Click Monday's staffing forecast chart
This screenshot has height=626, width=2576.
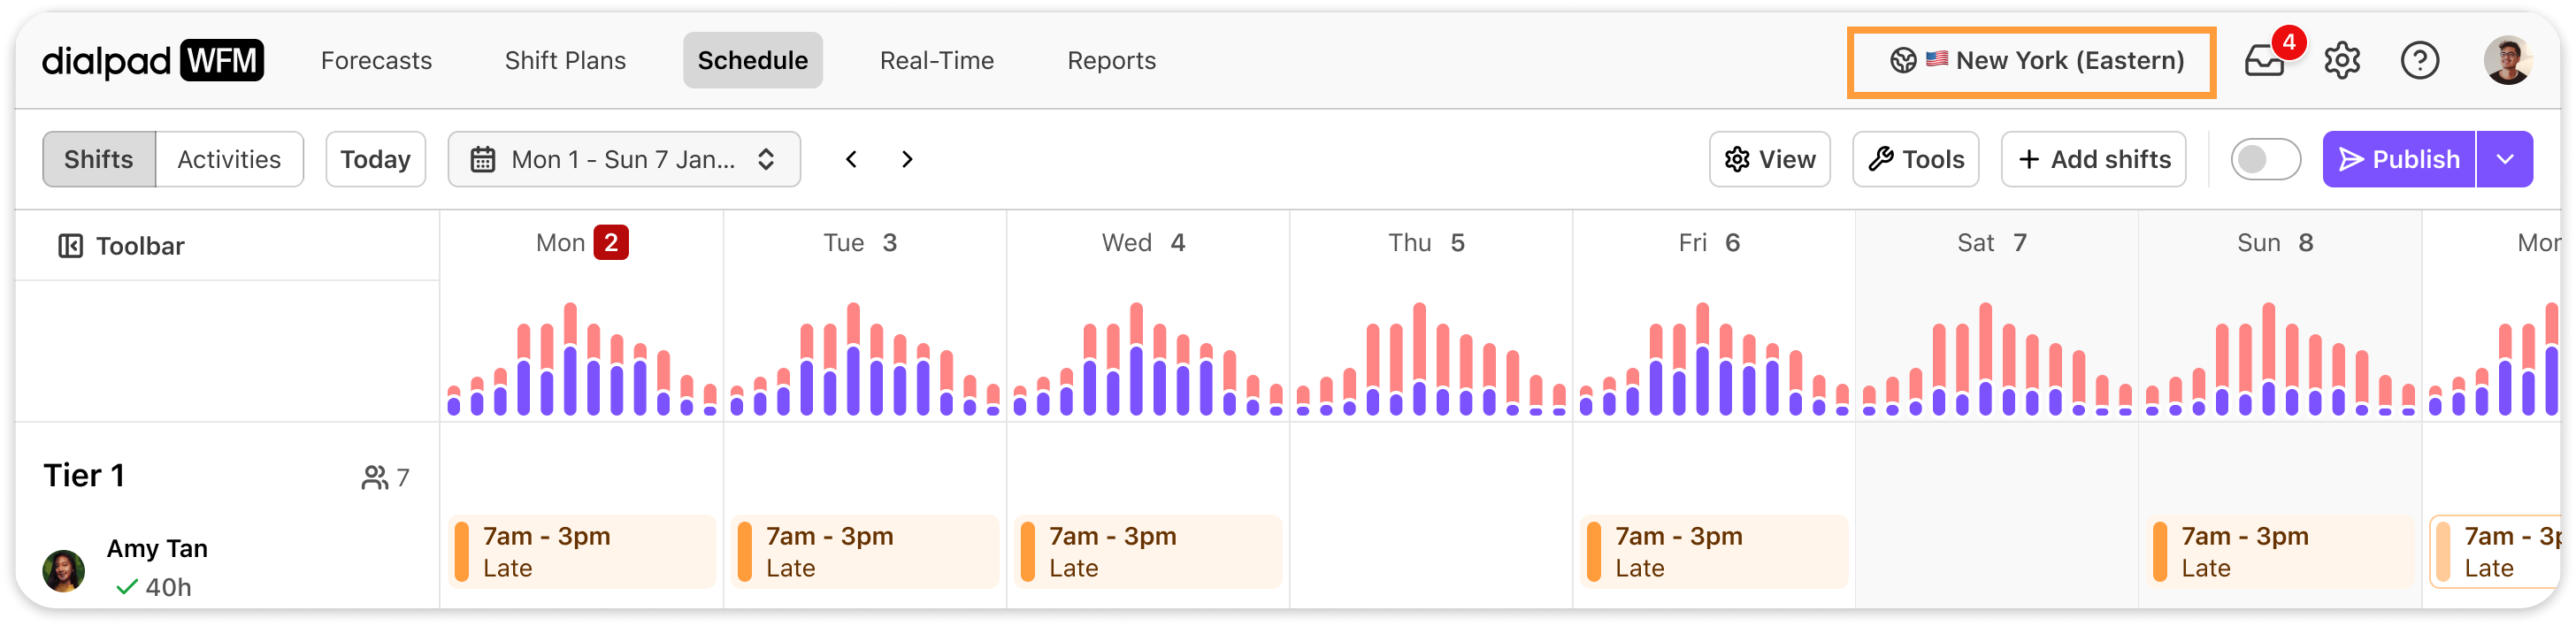tap(582, 358)
